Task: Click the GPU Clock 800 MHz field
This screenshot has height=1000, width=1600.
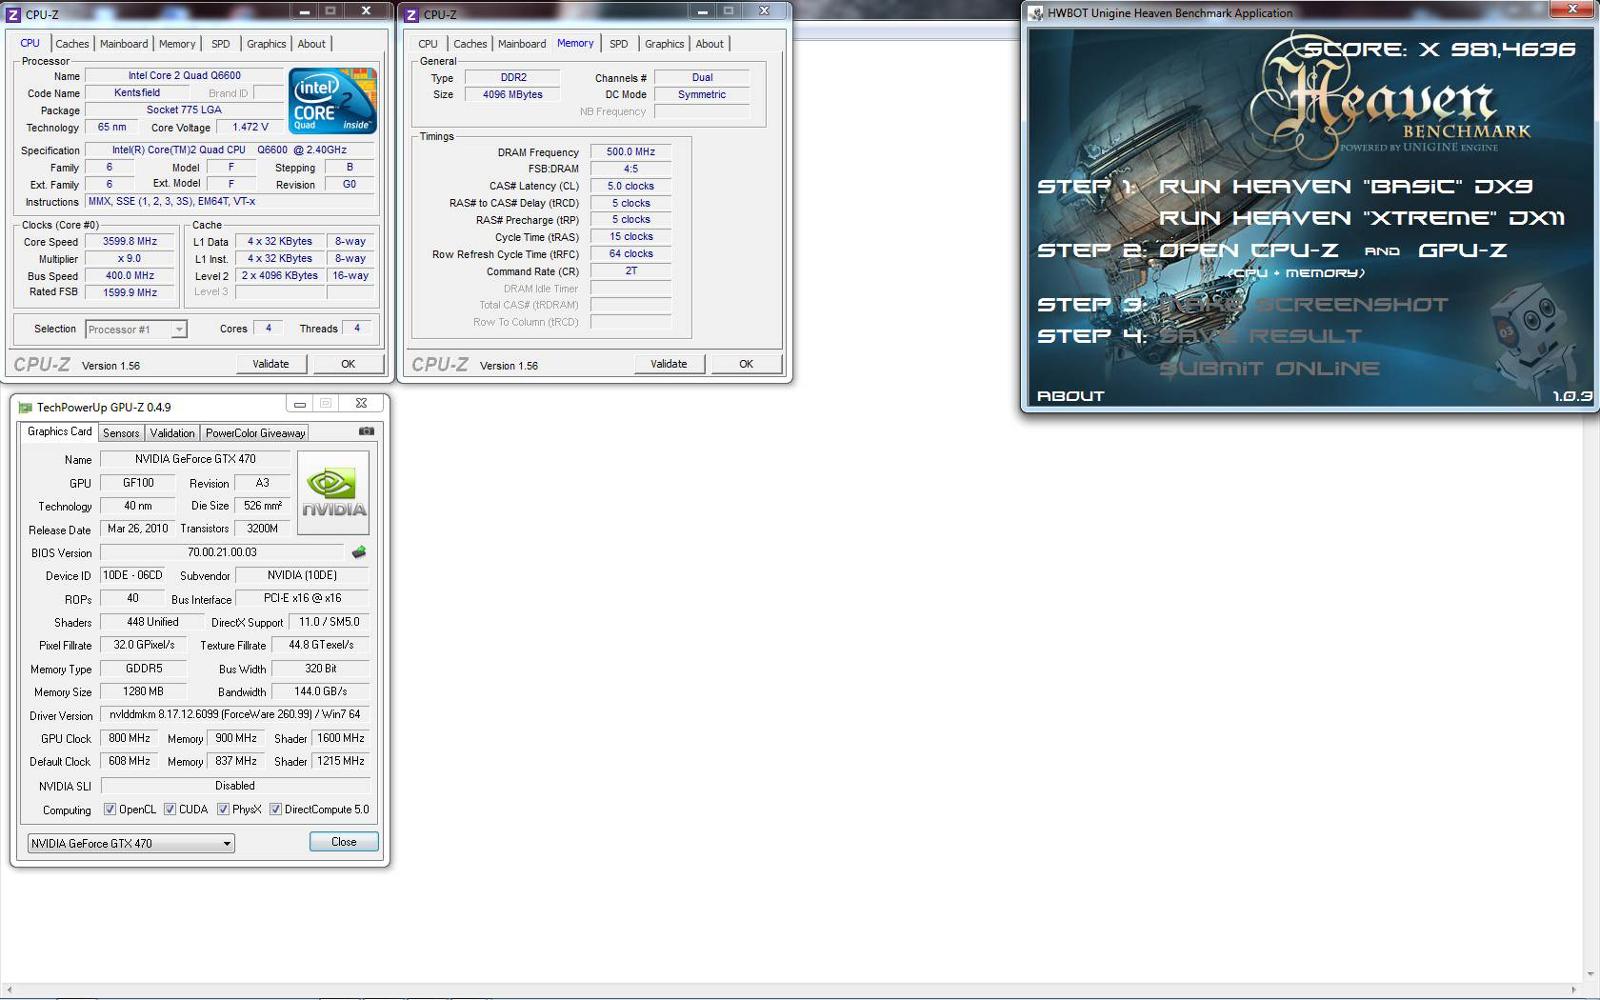Action: (129, 738)
